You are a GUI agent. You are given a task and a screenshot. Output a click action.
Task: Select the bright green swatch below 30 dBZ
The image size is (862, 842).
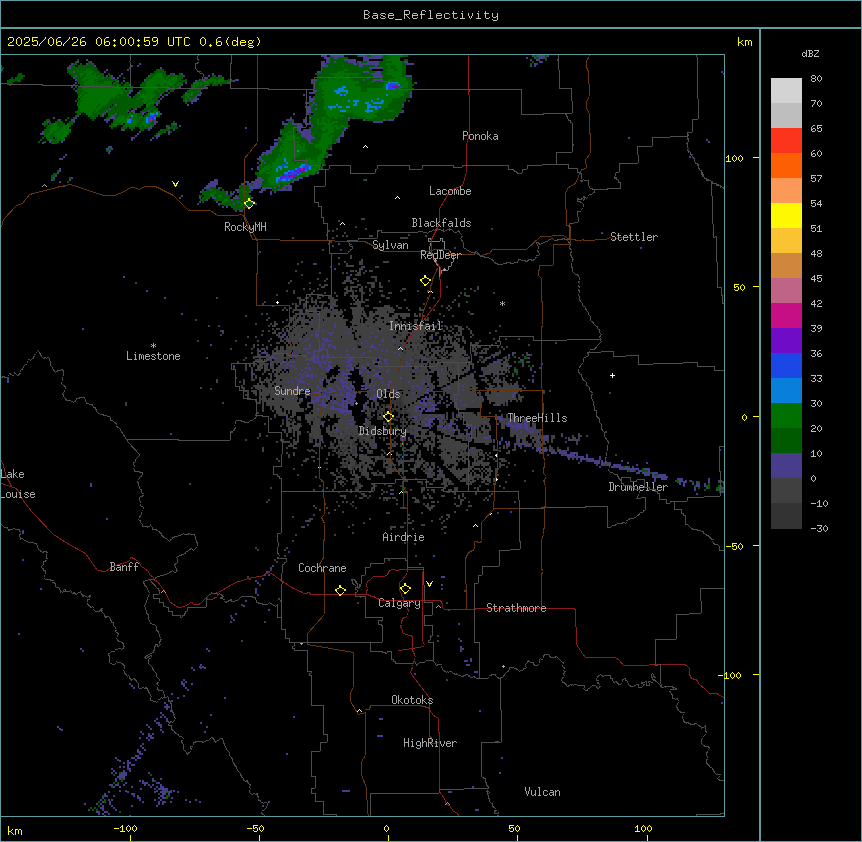(x=786, y=416)
